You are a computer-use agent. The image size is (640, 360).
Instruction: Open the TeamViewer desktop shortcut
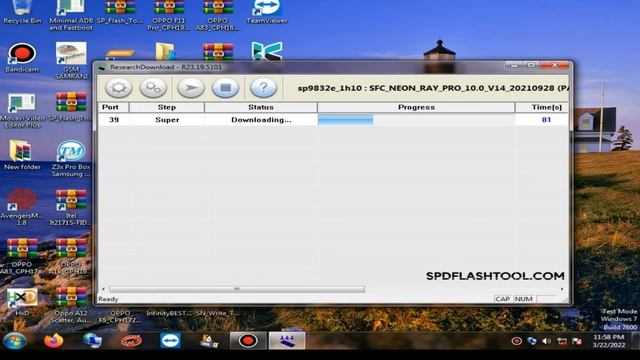(x=267, y=12)
